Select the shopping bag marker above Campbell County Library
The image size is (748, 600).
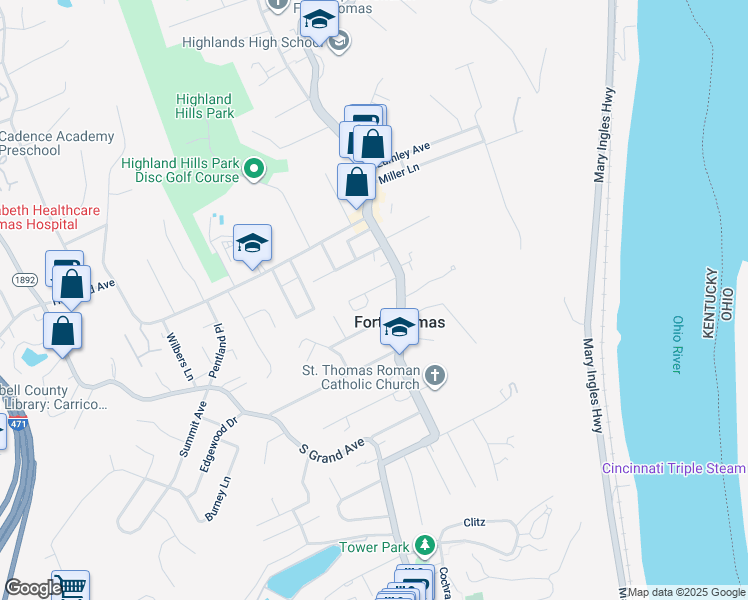click(x=62, y=333)
